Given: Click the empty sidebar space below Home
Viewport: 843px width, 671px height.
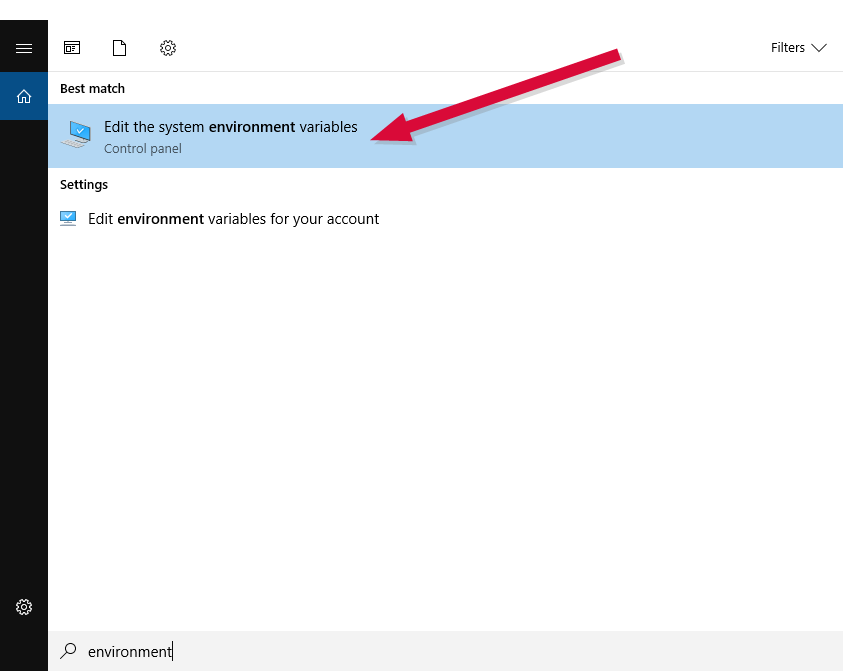Looking at the screenshot, I should pos(24,350).
